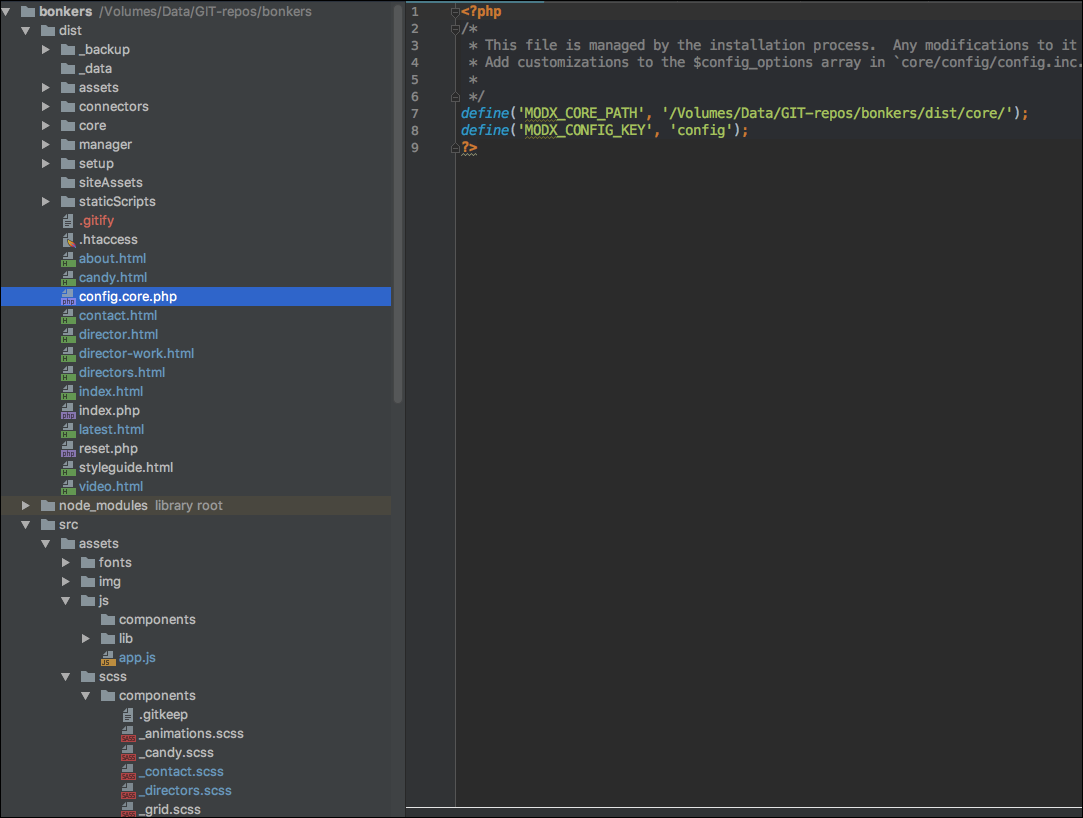
Task: Toggle the code fold marker at line 6
Action: coord(457,96)
